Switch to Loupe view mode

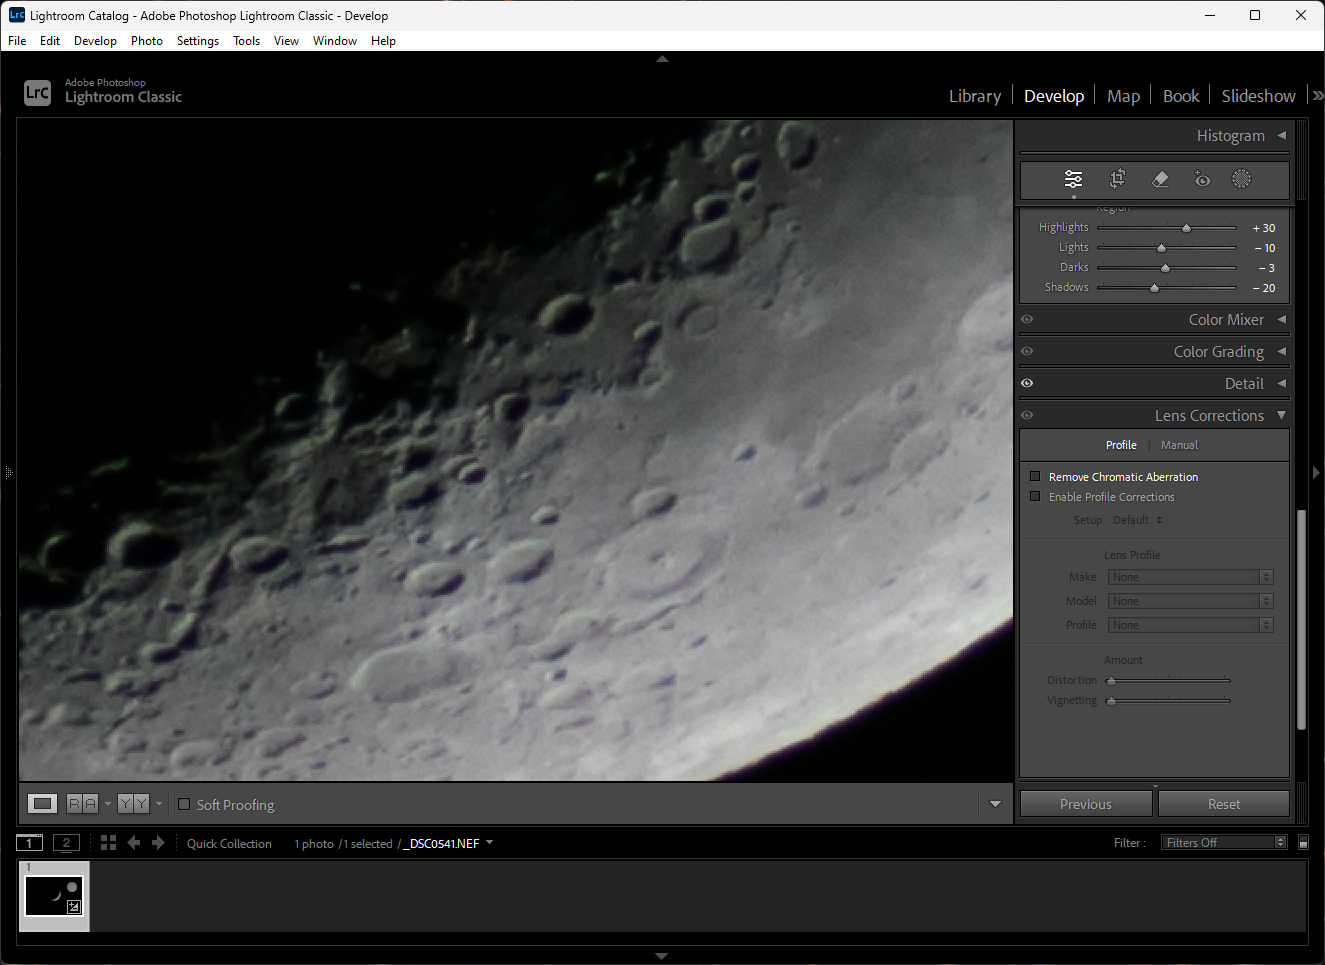click(x=42, y=803)
